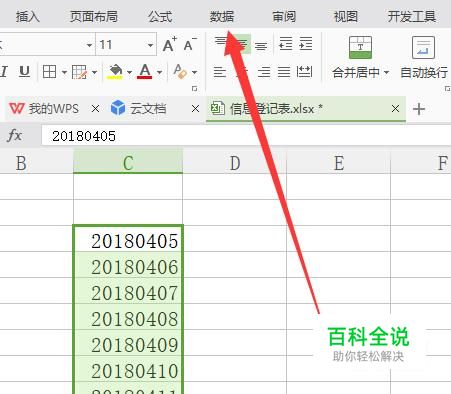Toggle underline formatting
451x394 pixels.
tap(24, 71)
